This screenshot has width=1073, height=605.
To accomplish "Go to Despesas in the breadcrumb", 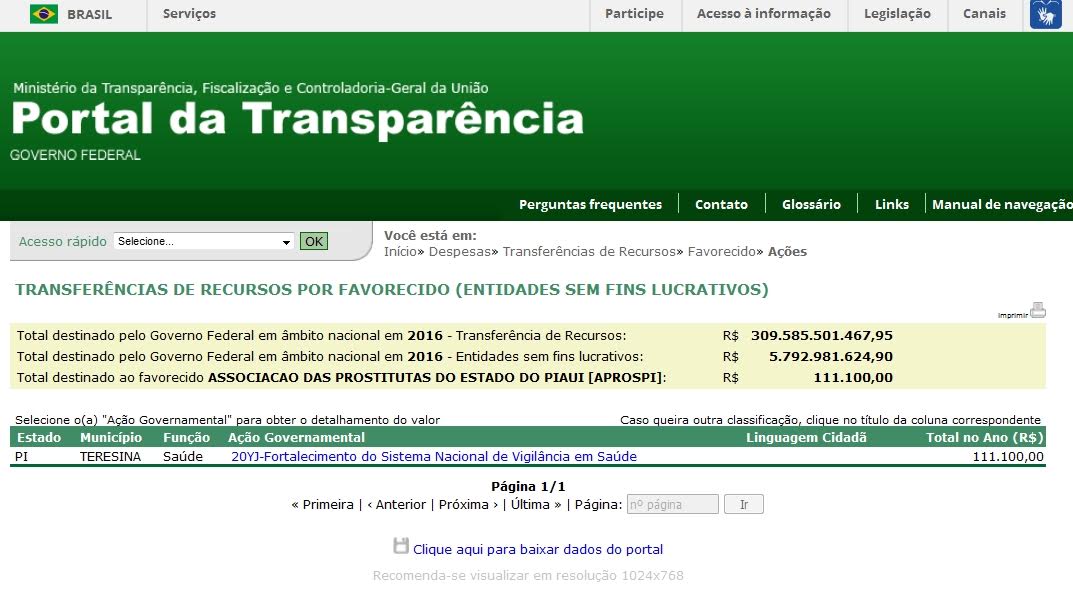I will coord(460,251).
